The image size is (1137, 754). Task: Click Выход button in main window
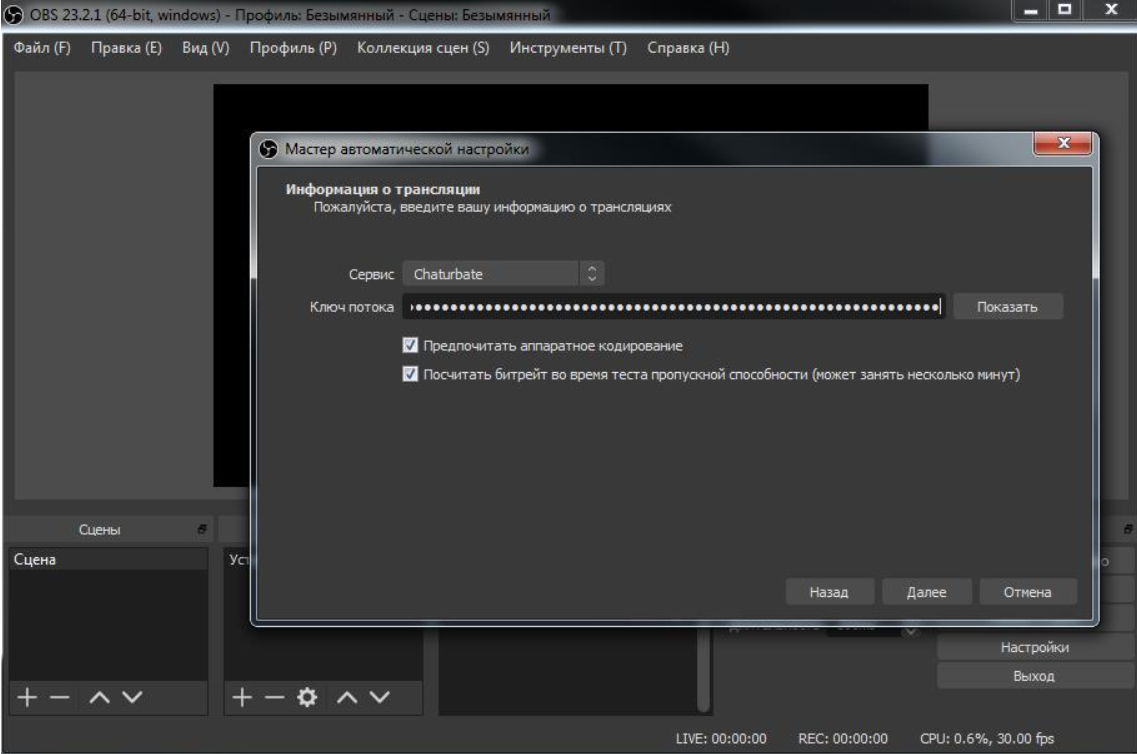point(1035,676)
